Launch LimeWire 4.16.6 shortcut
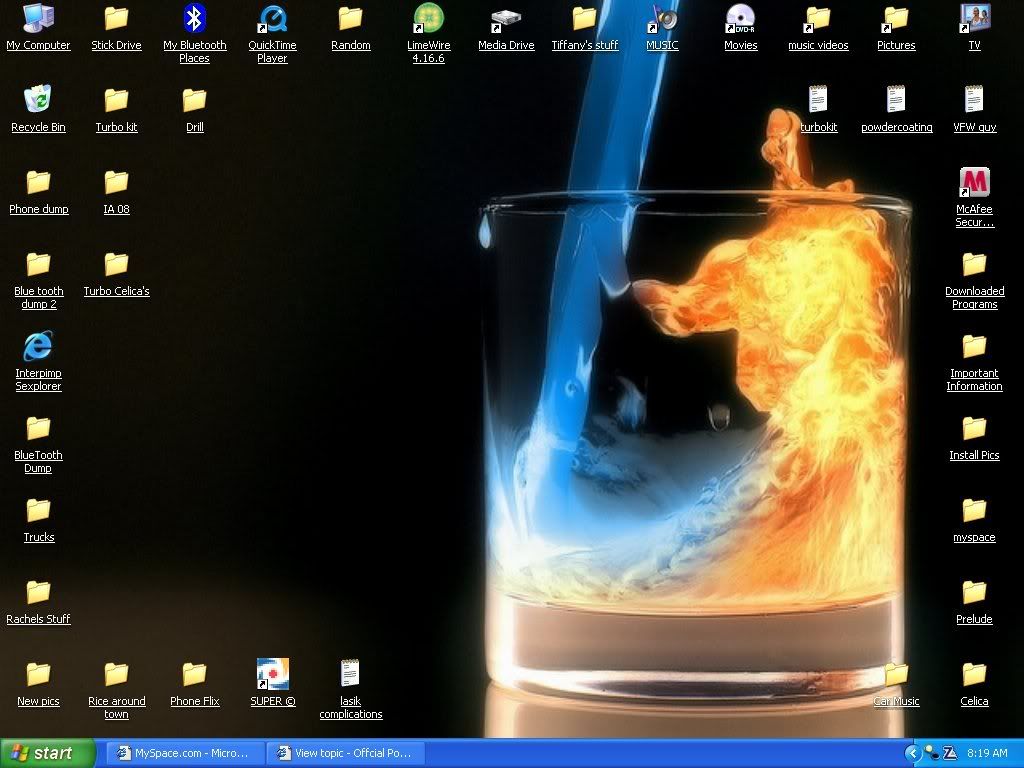The height and width of the screenshot is (768, 1024). pos(428,19)
